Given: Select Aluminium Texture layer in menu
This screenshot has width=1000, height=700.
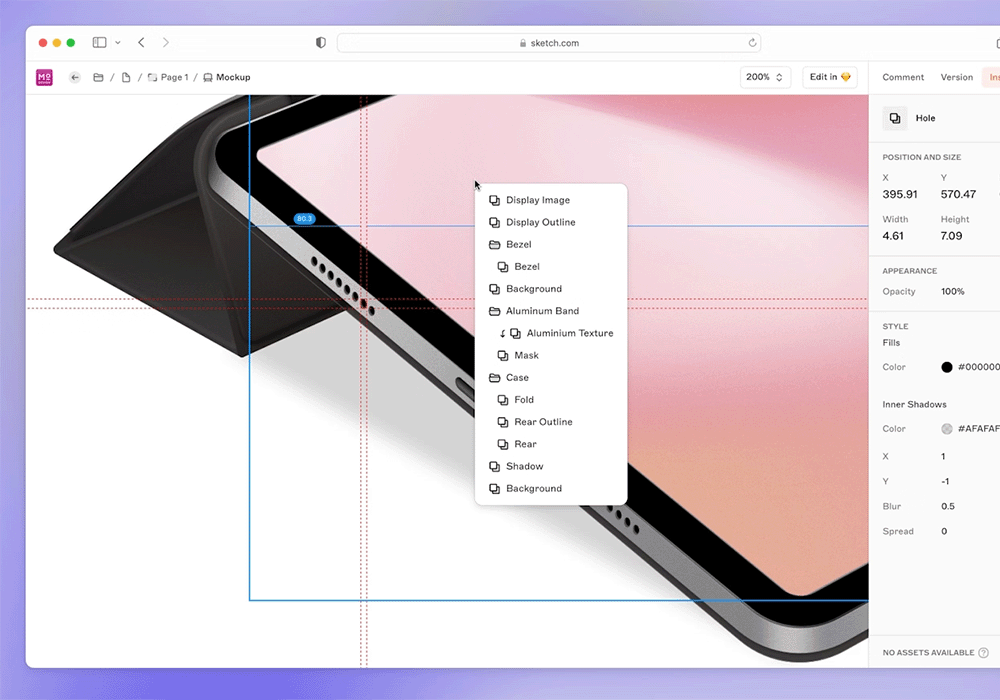Looking at the screenshot, I should [x=551, y=333].
